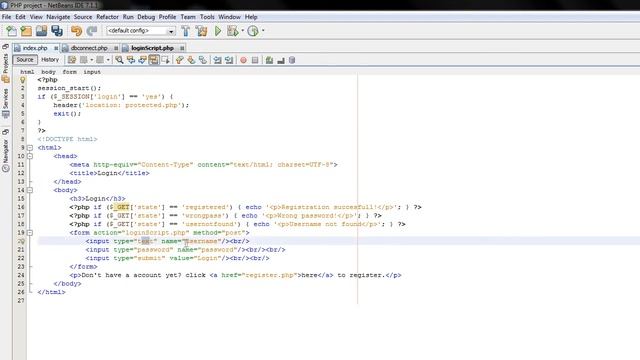Open the Window menu
Screen dimensions: 640x360
229,17
